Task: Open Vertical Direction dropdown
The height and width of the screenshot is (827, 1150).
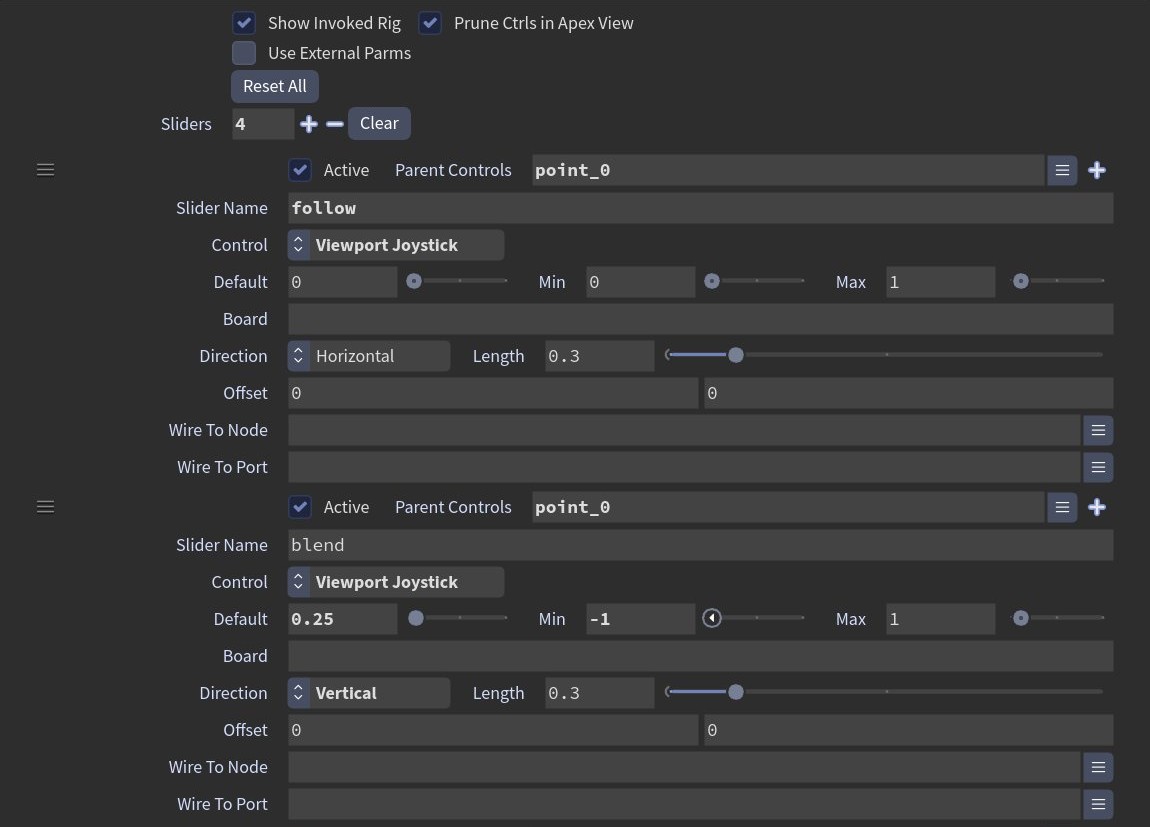Action: coord(369,693)
